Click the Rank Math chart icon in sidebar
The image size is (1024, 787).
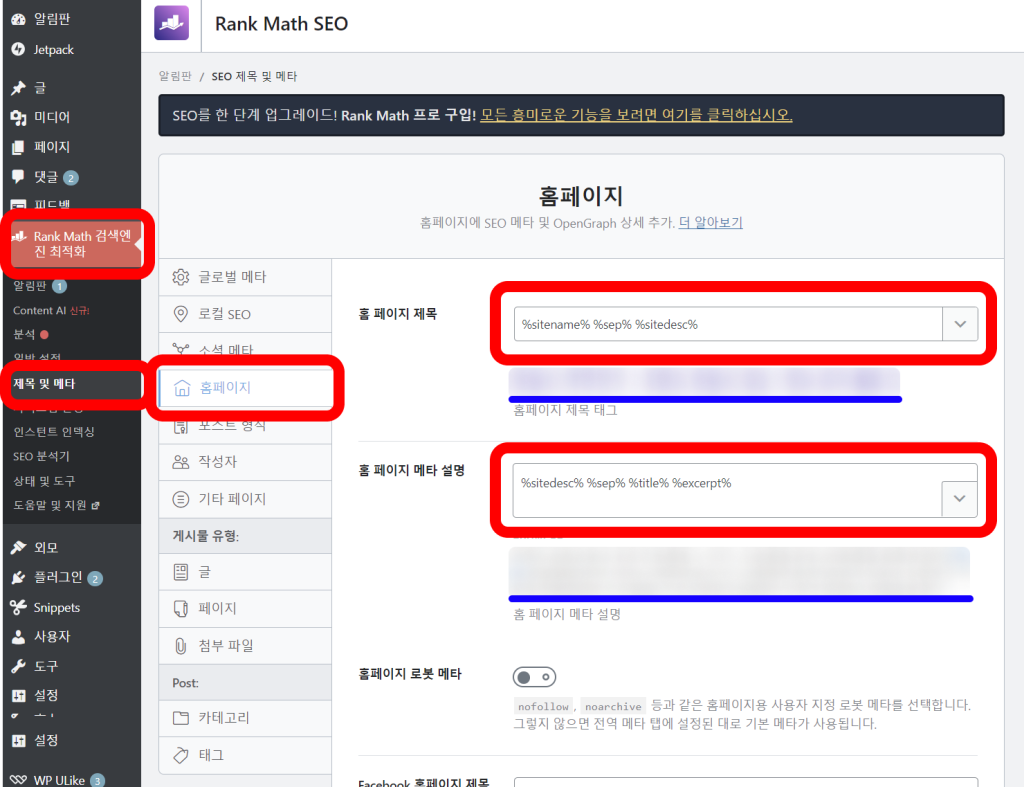(x=19, y=236)
